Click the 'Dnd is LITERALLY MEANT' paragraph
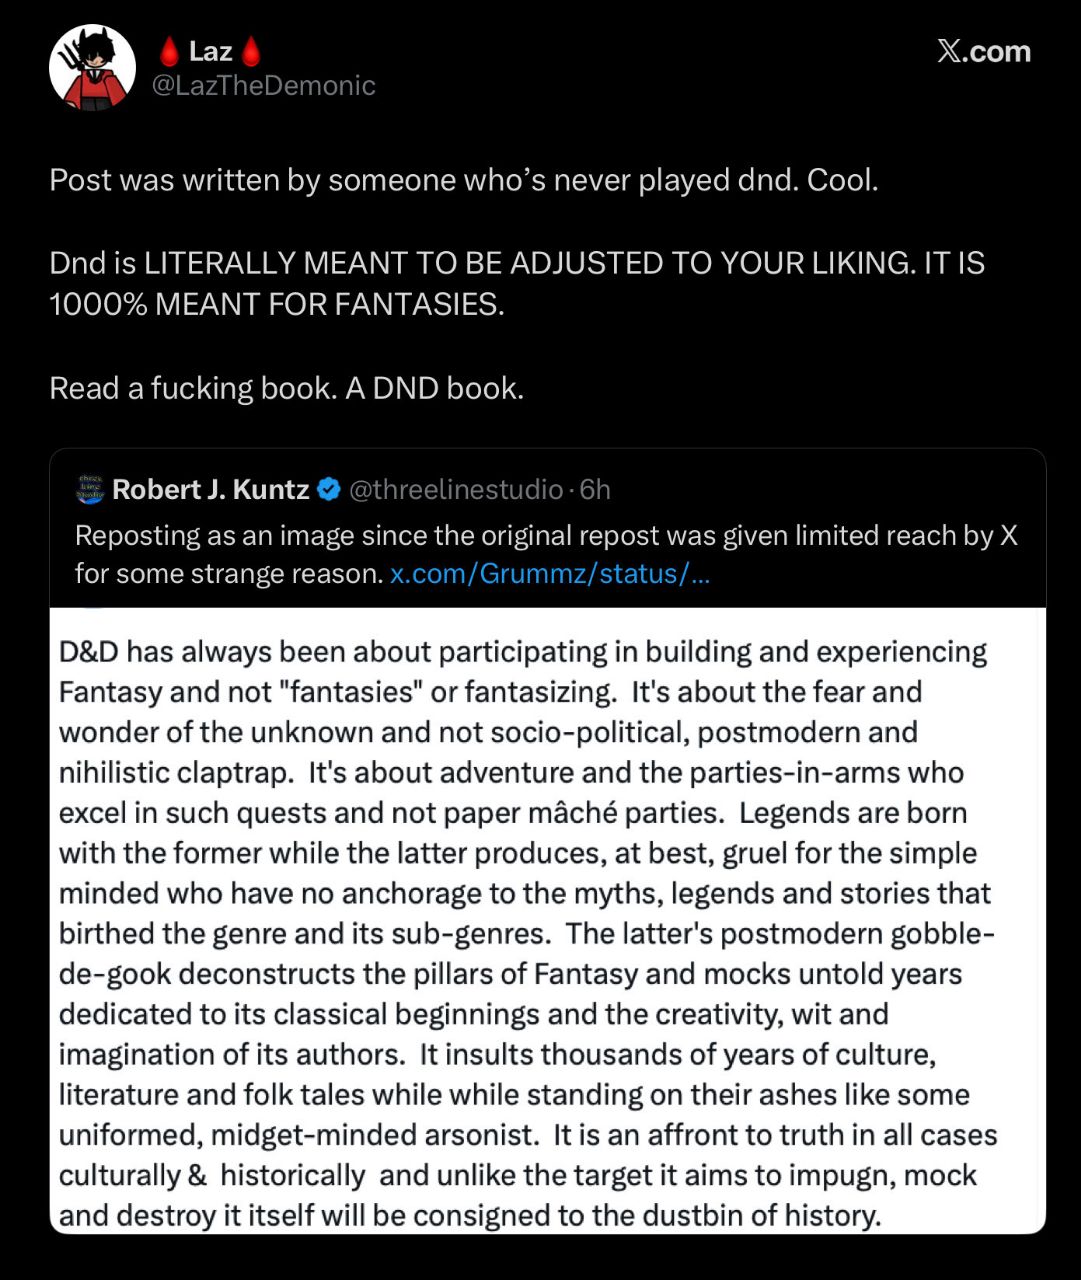This screenshot has width=1081, height=1280. tap(517, 283)
